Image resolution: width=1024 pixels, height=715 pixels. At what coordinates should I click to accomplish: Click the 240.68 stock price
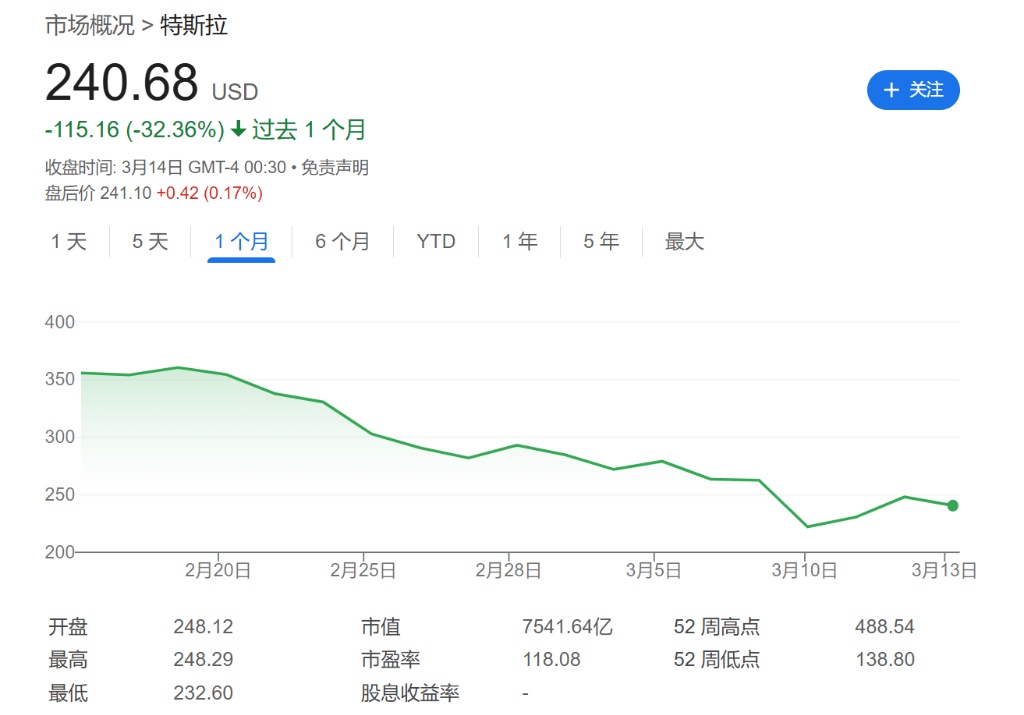[122, 83]
